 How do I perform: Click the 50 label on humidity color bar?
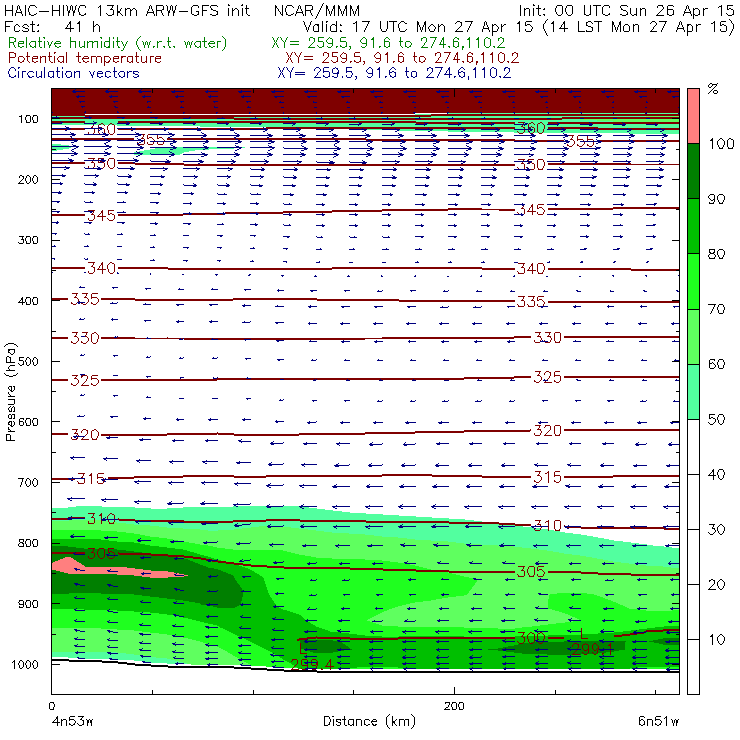coord(716,420)
